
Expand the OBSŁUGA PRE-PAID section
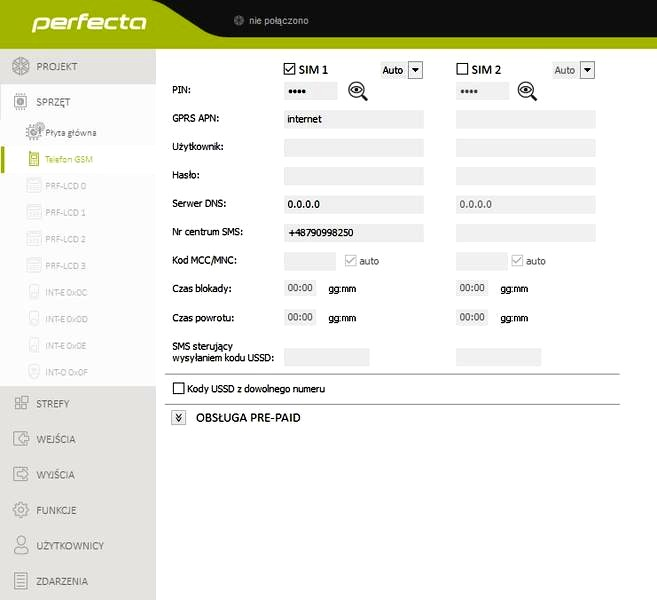[178, 417]
